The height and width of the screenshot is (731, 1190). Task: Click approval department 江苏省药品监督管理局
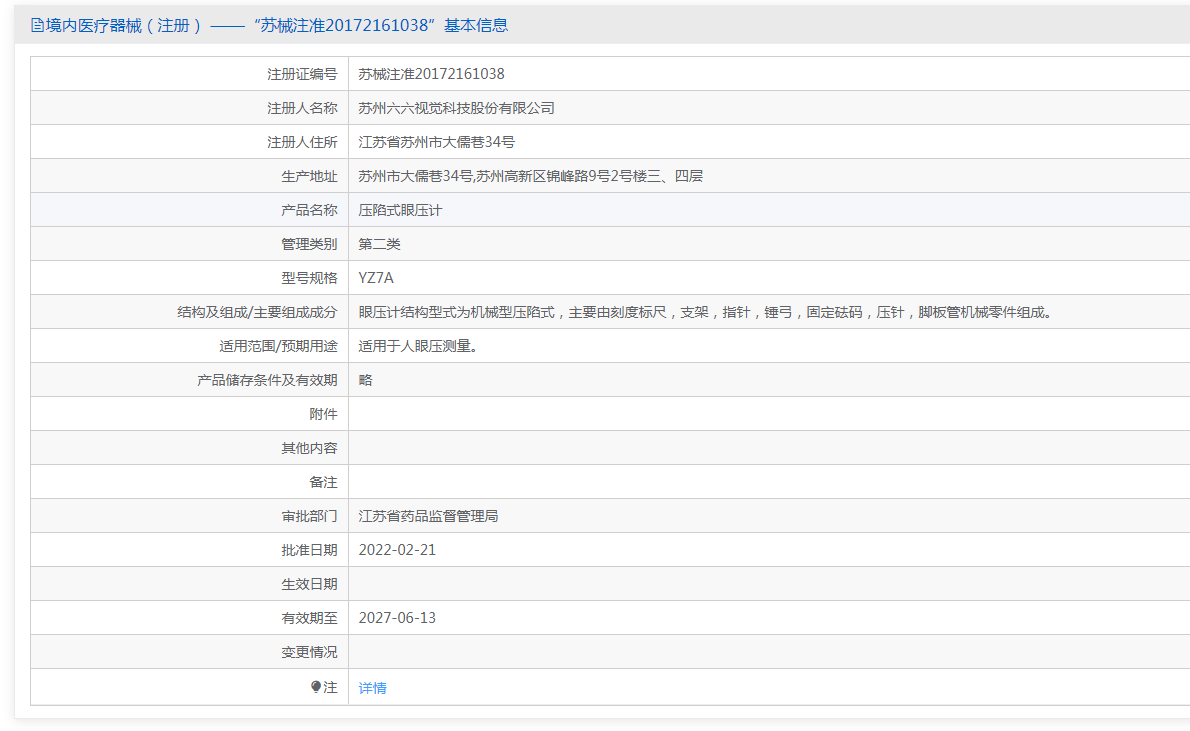coord(428,516)
